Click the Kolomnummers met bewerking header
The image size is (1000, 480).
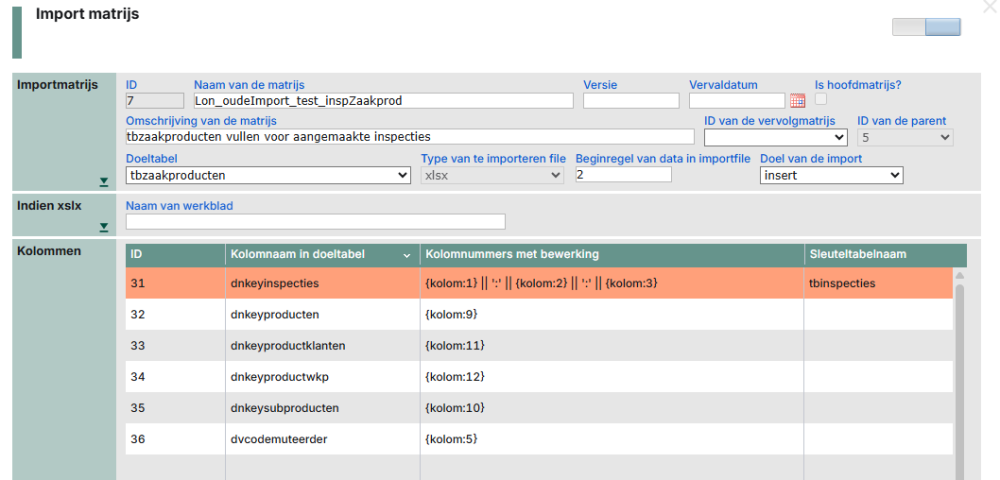click(611, 255)
